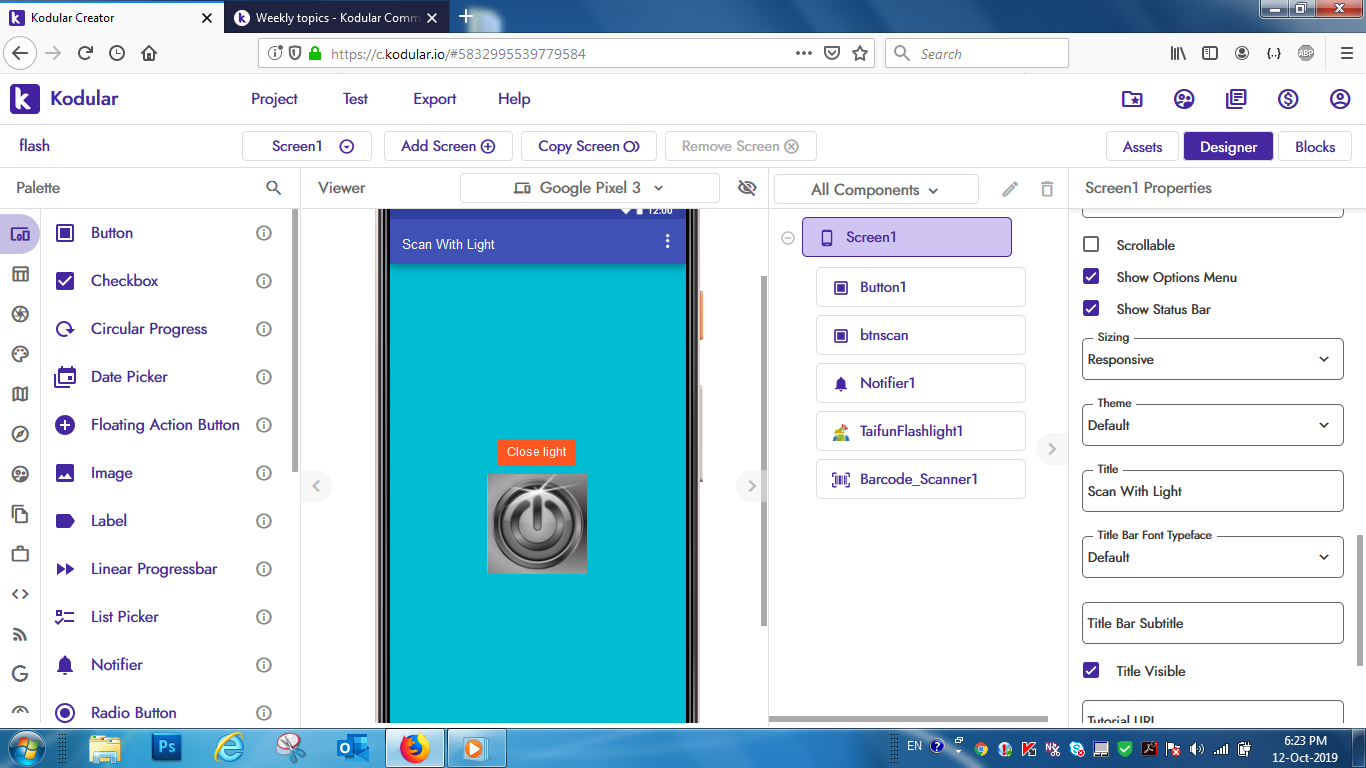Click the Kodular account profile icon
1366x768 pixels.
coord(1340,99)
